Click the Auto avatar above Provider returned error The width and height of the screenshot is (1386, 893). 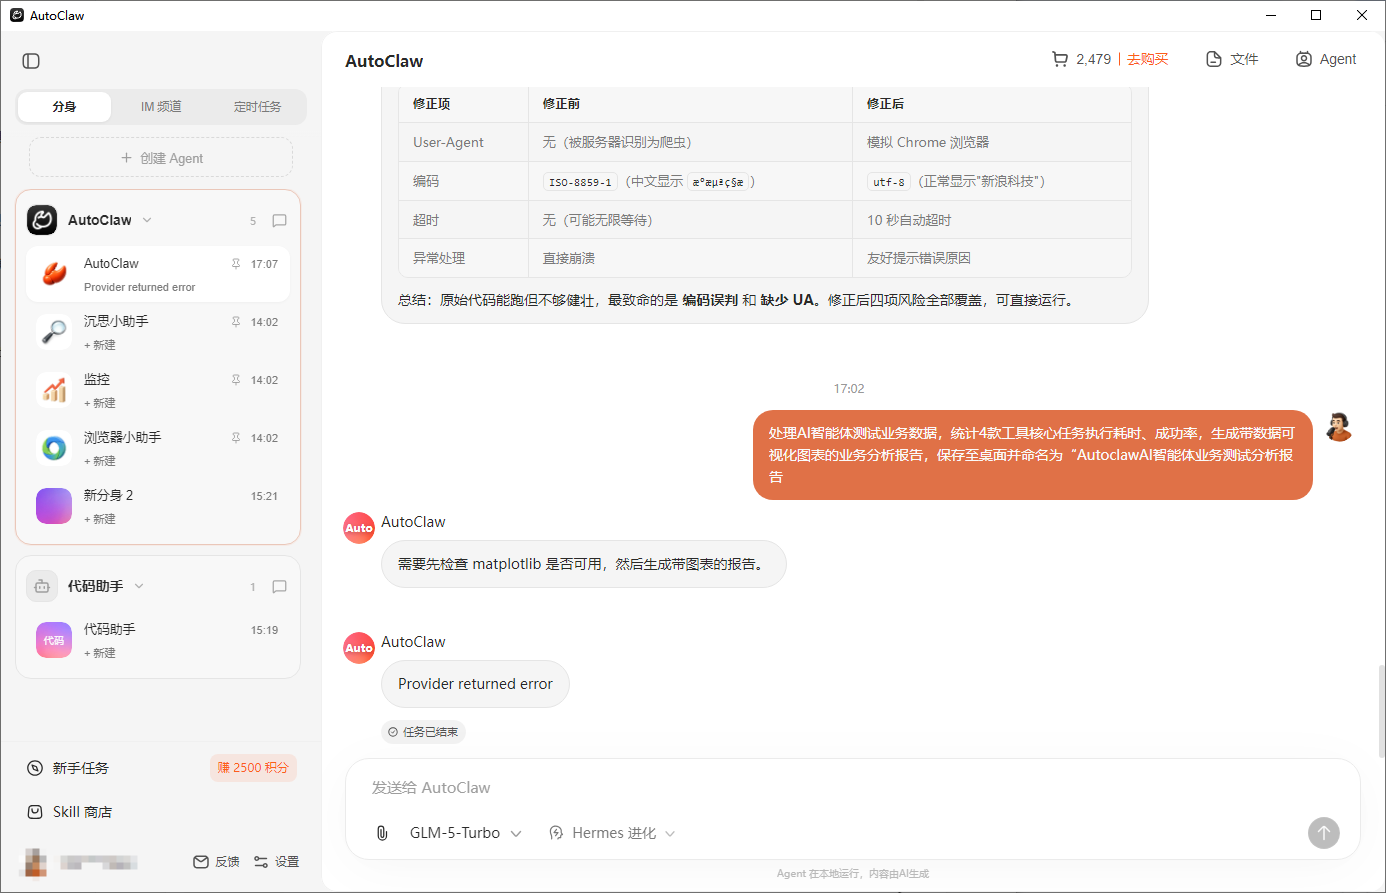[x=359, y=648]
